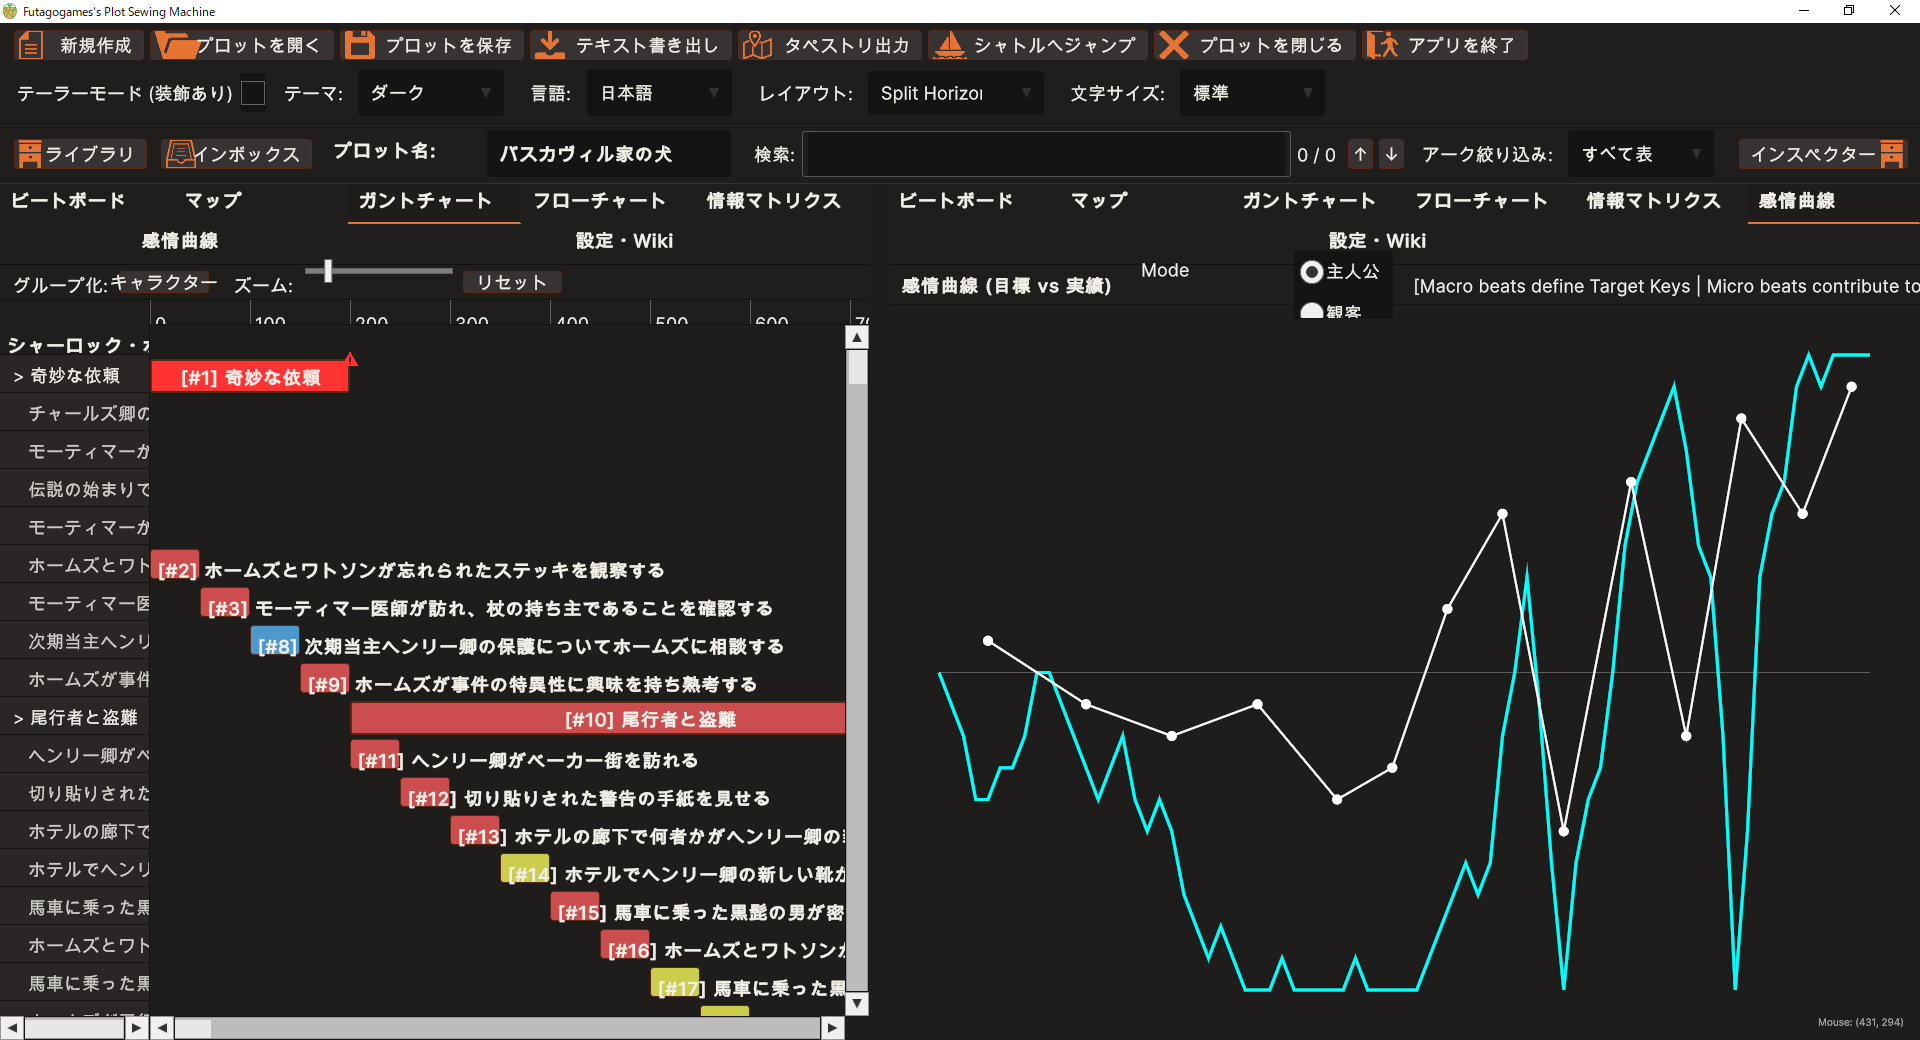Open 言語 dropdown showing 日本語
The height and width of the screenshot is (1040, 1920).
coord(659,93)
